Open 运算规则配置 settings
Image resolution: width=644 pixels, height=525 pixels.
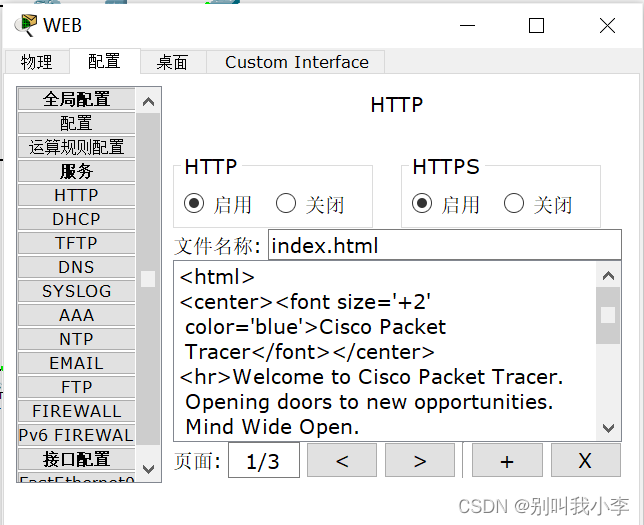coord(76,147)
